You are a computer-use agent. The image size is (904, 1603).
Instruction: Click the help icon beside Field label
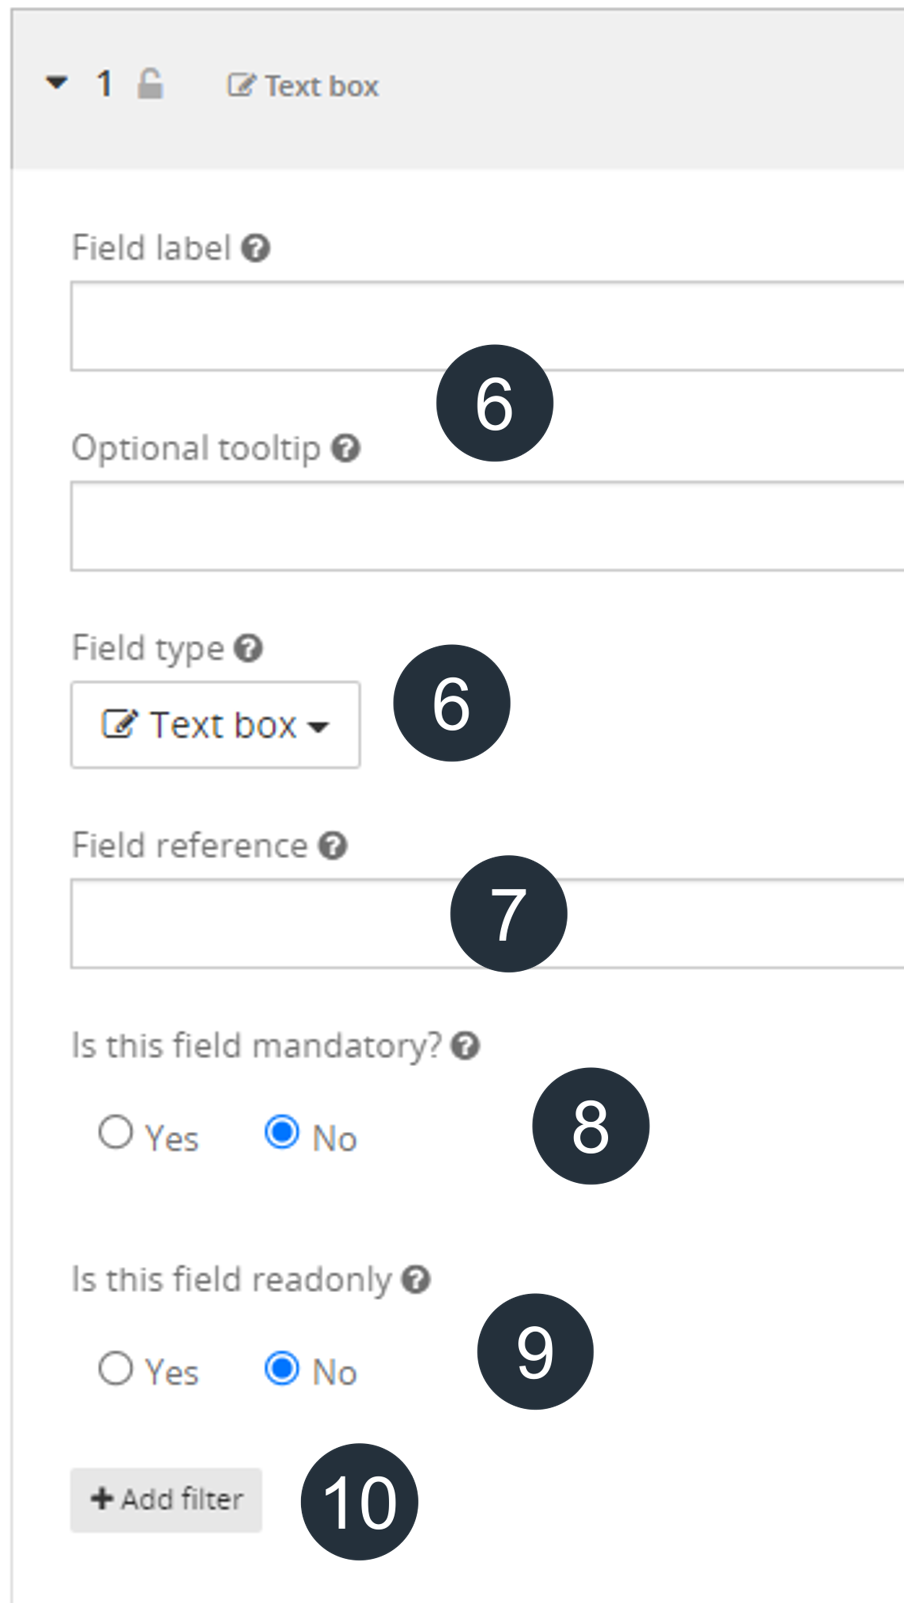(x=256, y=248)
